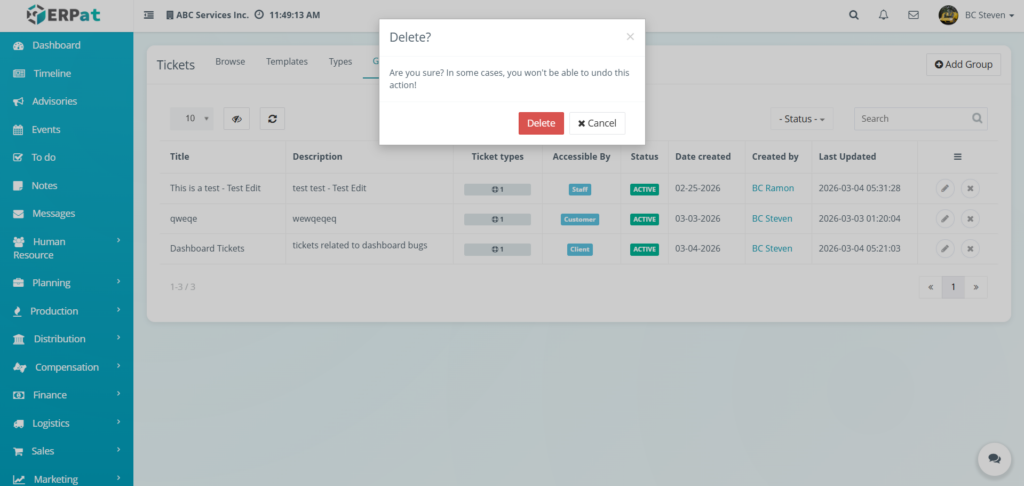Select page 1 in pagination
The image size is (1024, 486).
coord(953,287)
